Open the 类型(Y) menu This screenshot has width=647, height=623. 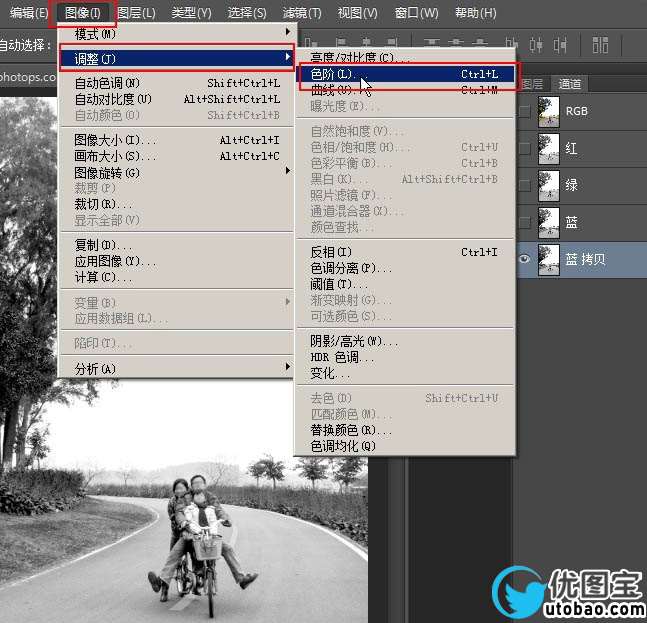pyautogui.click(x=191, y=13)
